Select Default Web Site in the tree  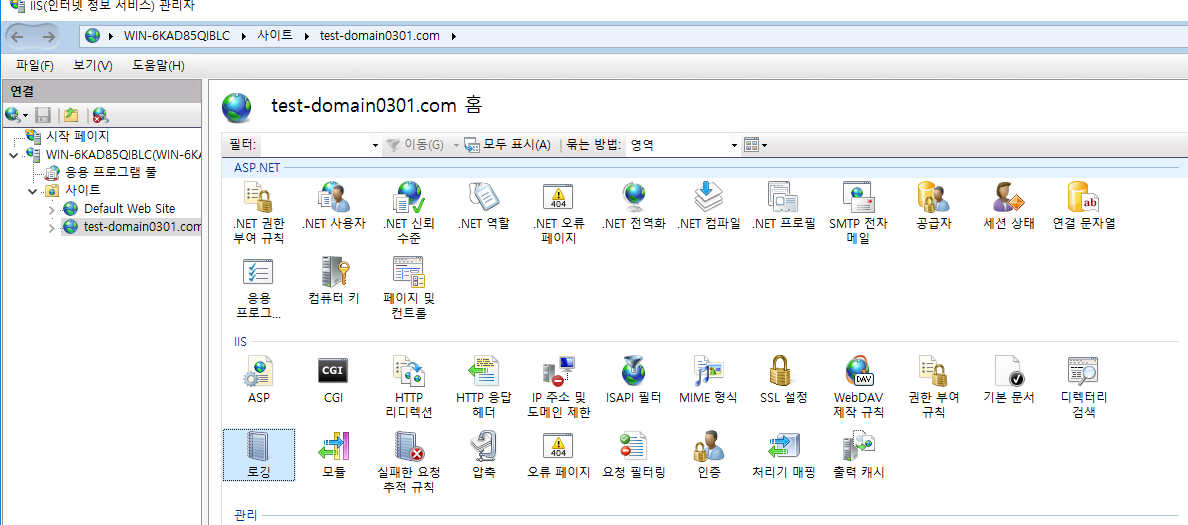(130, 208)
